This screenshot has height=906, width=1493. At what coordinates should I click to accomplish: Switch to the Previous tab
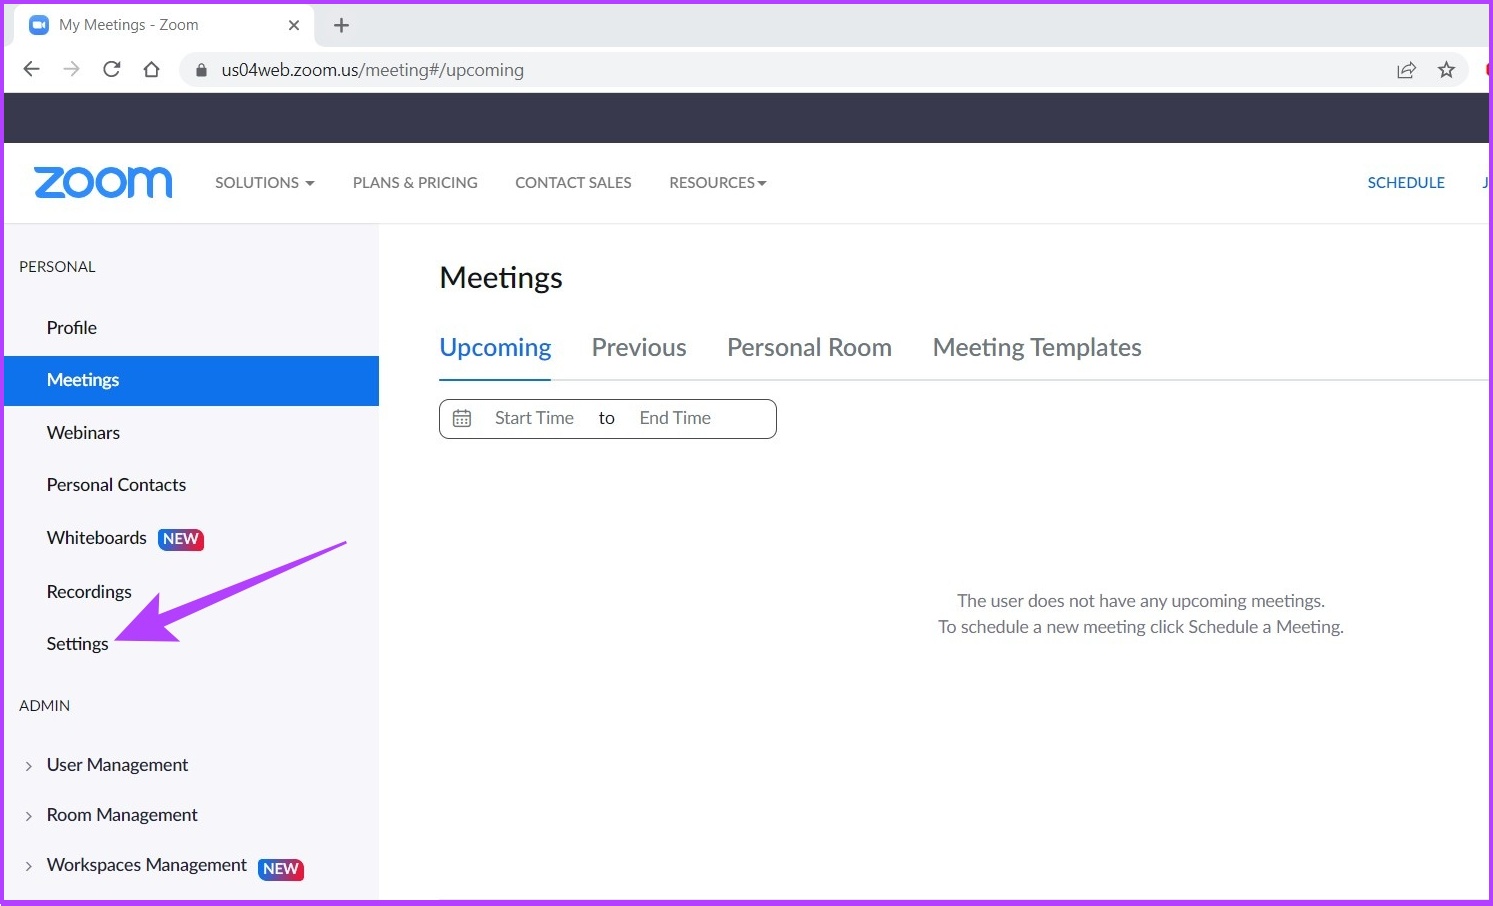pyautogui.click(x=639, y=348)
